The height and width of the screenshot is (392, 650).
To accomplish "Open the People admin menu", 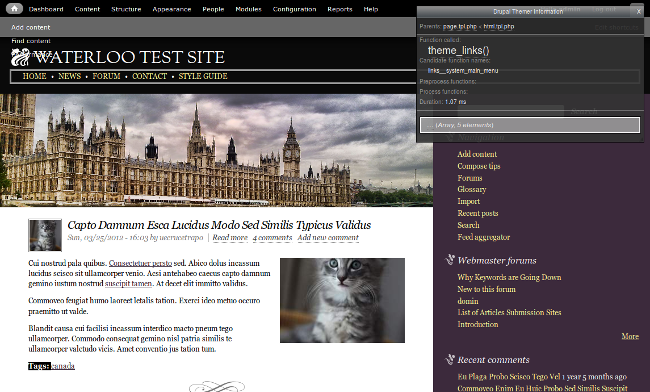I will point(213,9).
